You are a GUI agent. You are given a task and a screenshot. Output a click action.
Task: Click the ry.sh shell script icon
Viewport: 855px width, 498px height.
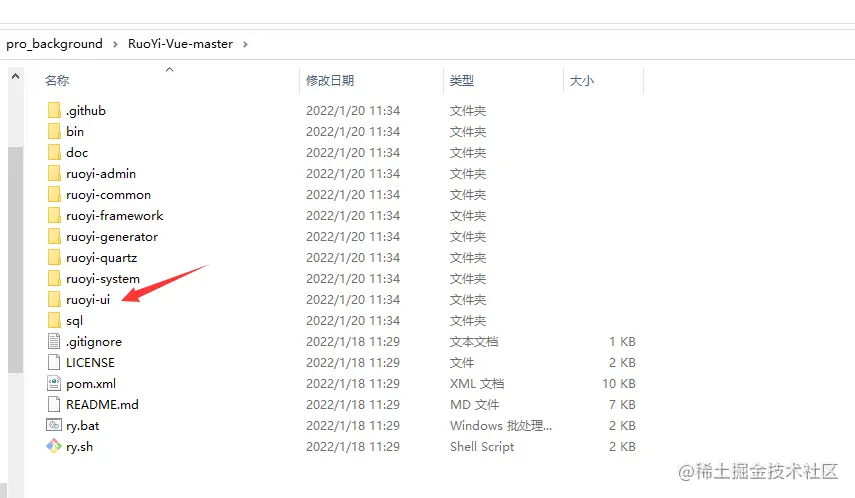pos(54,446)
